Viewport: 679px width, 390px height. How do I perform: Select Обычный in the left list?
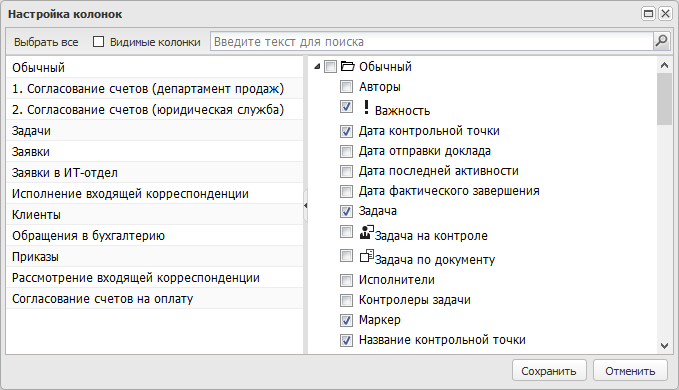(x=155, y=68)
